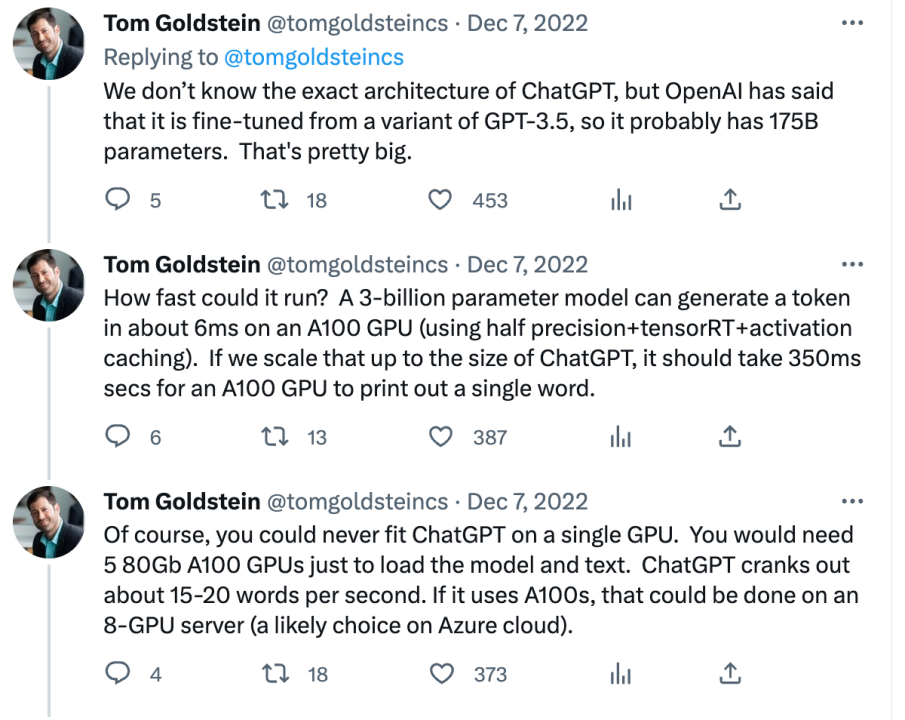Reply to the 8-GPU server tweet

coord(118,674)
